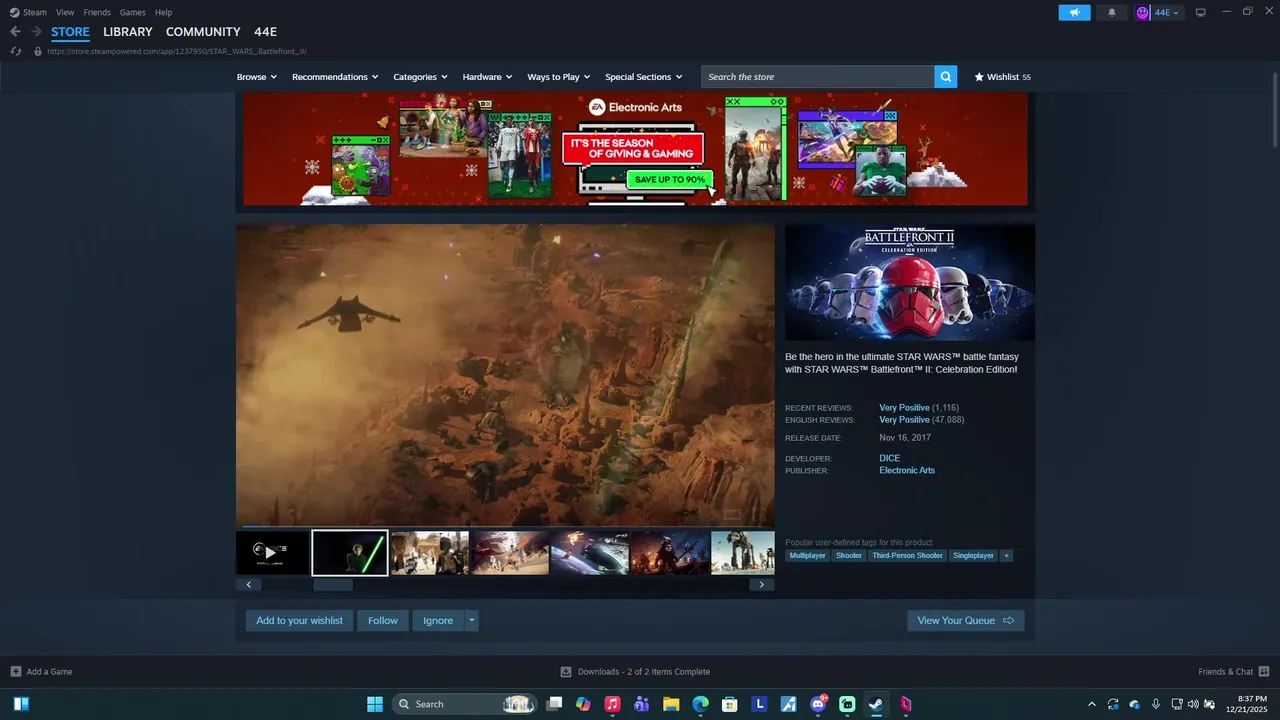Go back using the back arrow
The image size is (1280, 720).
click(x=15, y=32)
